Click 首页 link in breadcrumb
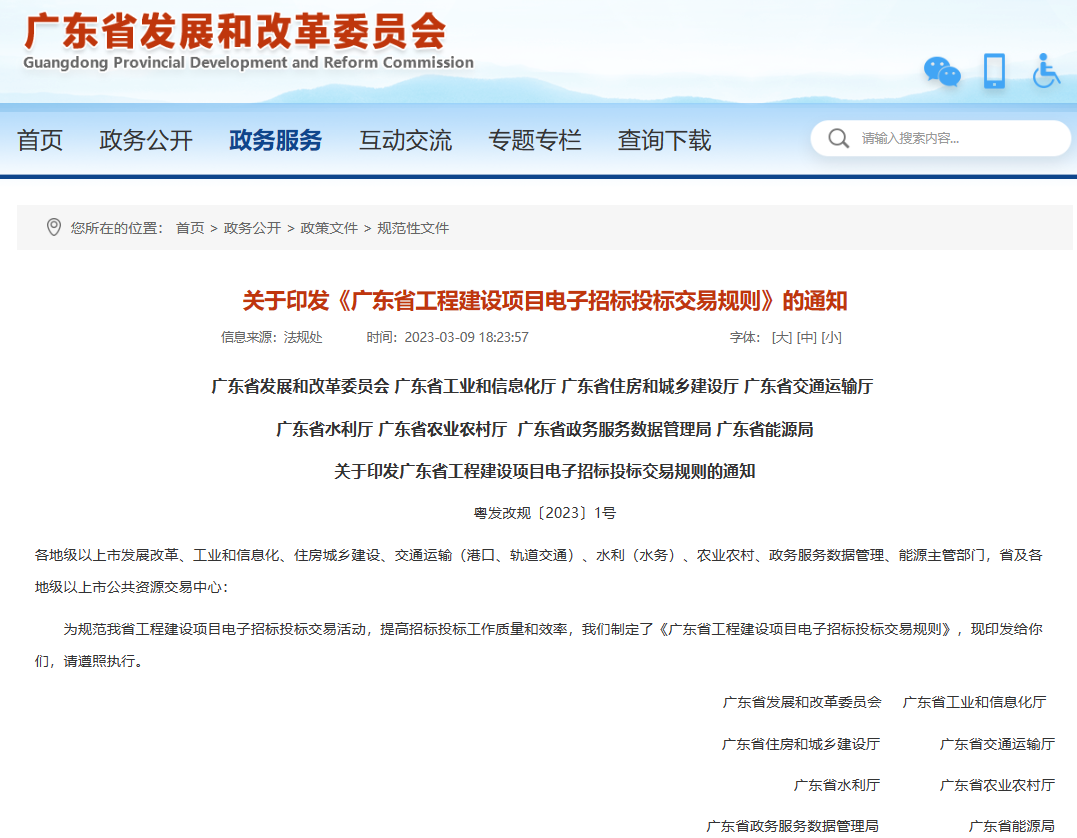Image resolution: width=1077 pixels, height=838 pixels. [190, 228]
